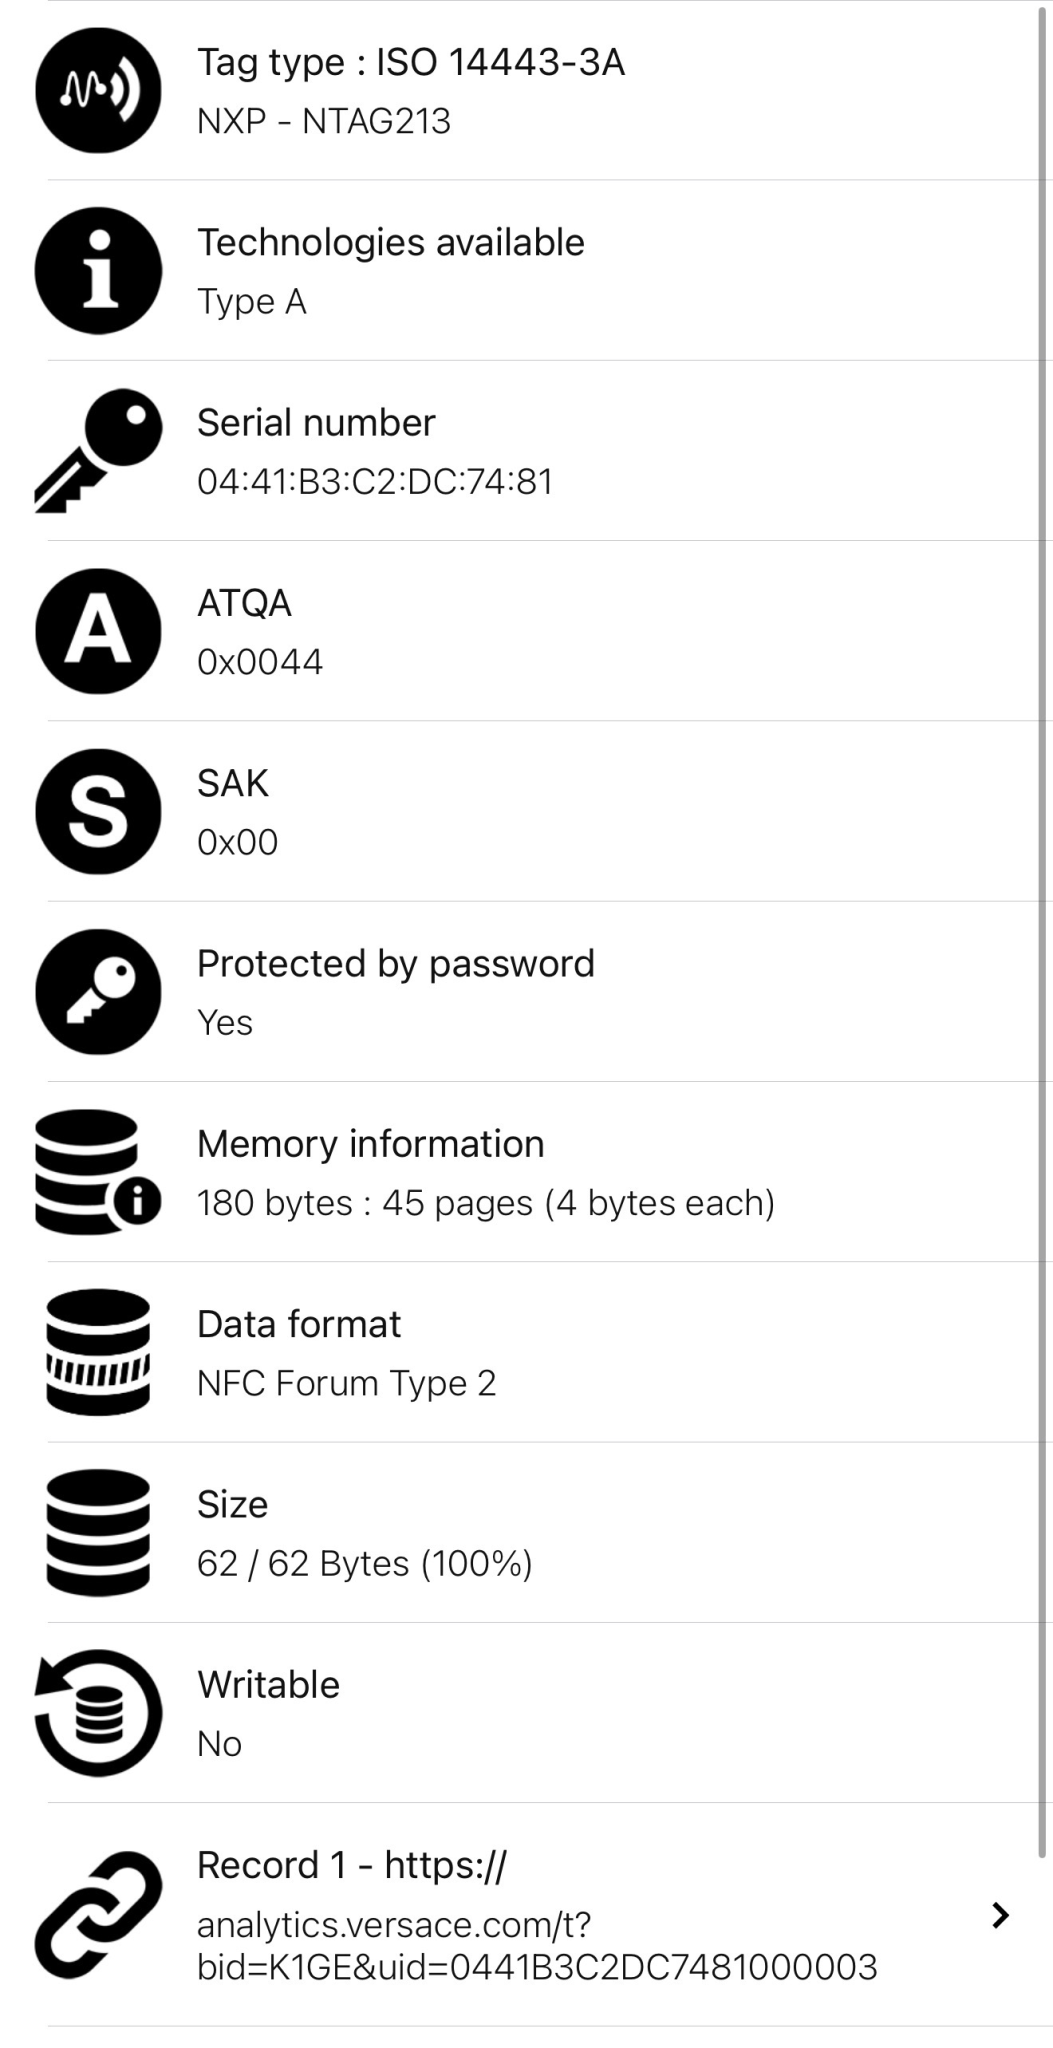Image resolution: width=1053 pixels, height=2048 pixels.
Task: Tap the Size 62 / 62 Bytes text
Action: click(x=364, y=1563)
